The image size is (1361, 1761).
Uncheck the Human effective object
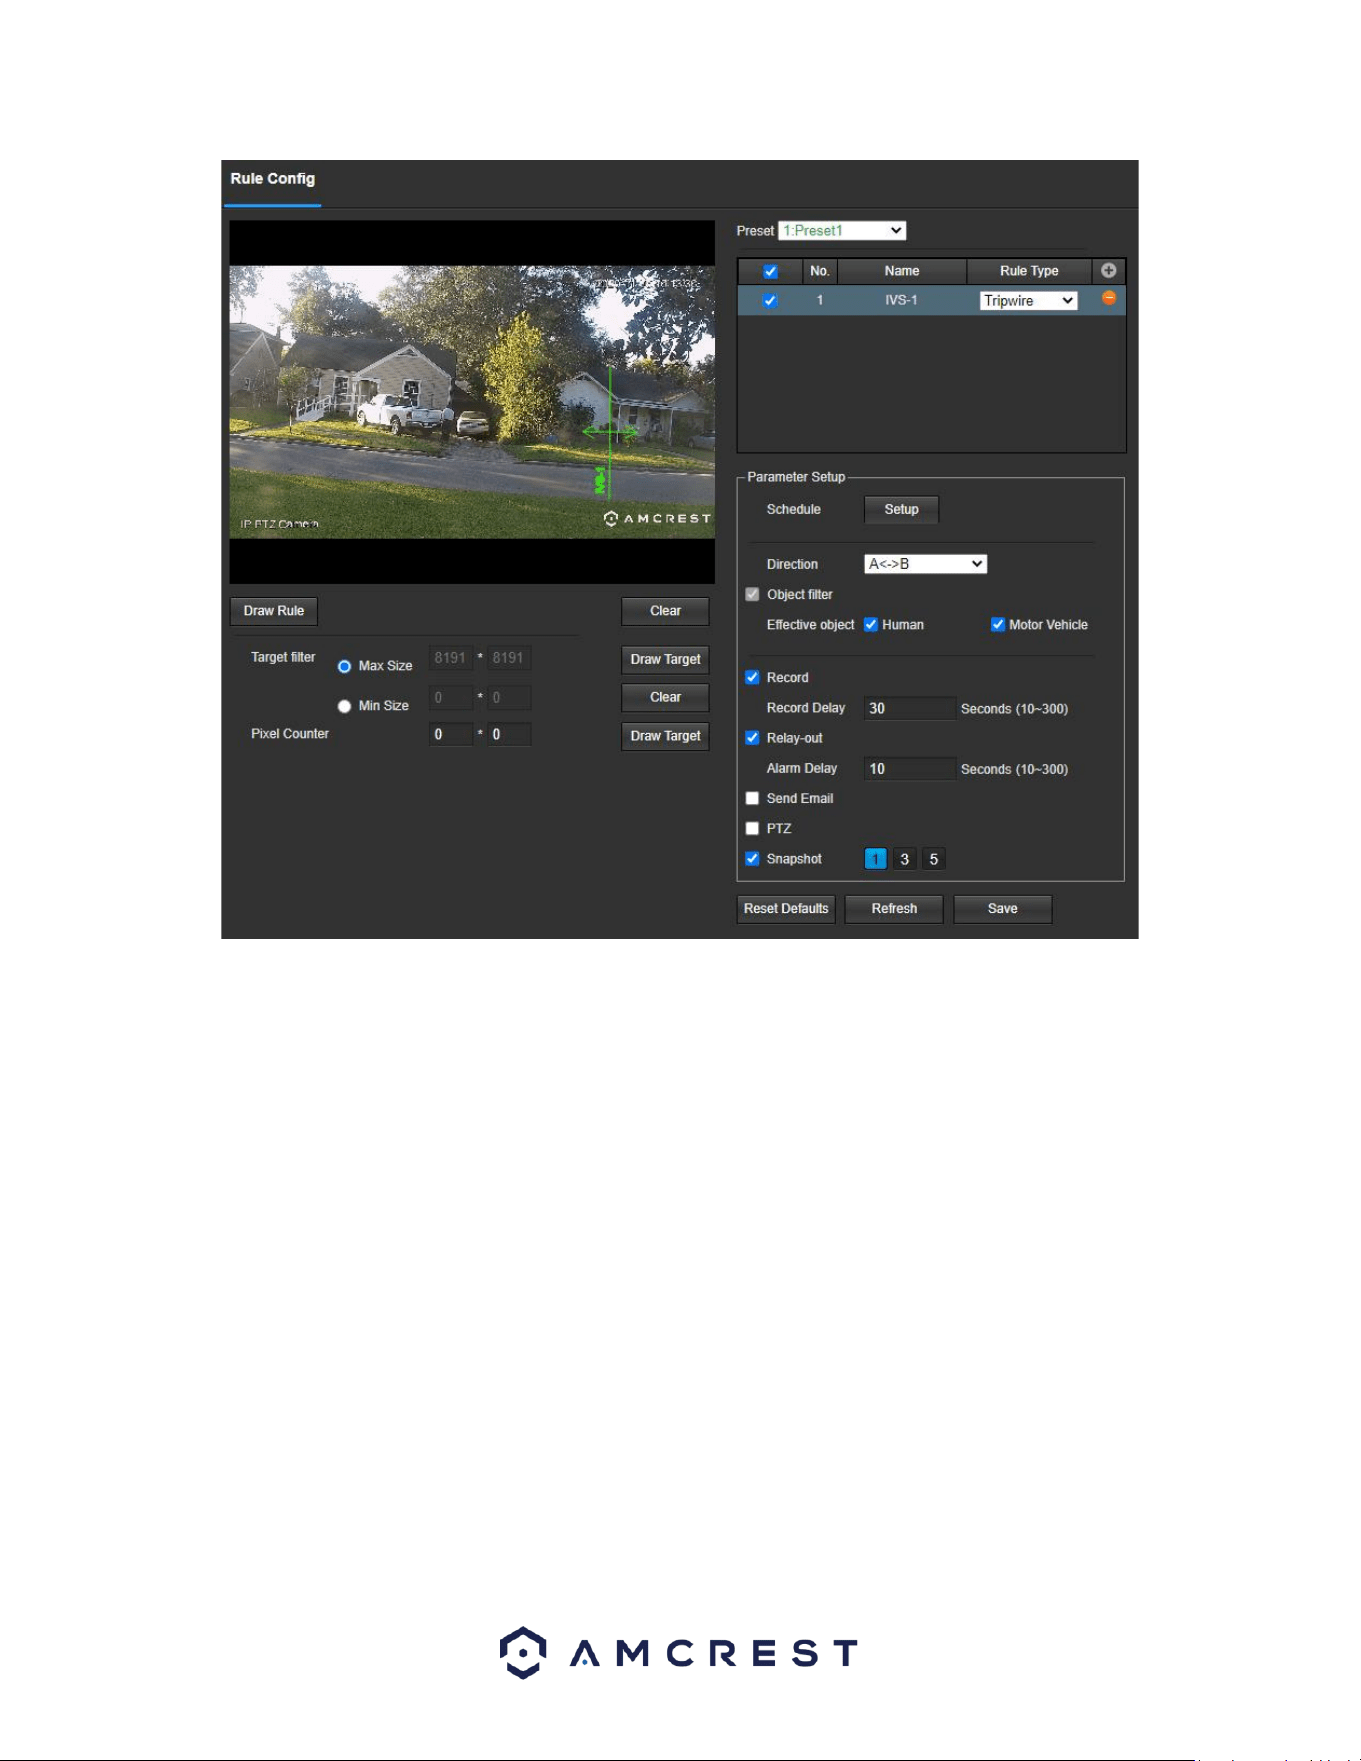[871, 624]
